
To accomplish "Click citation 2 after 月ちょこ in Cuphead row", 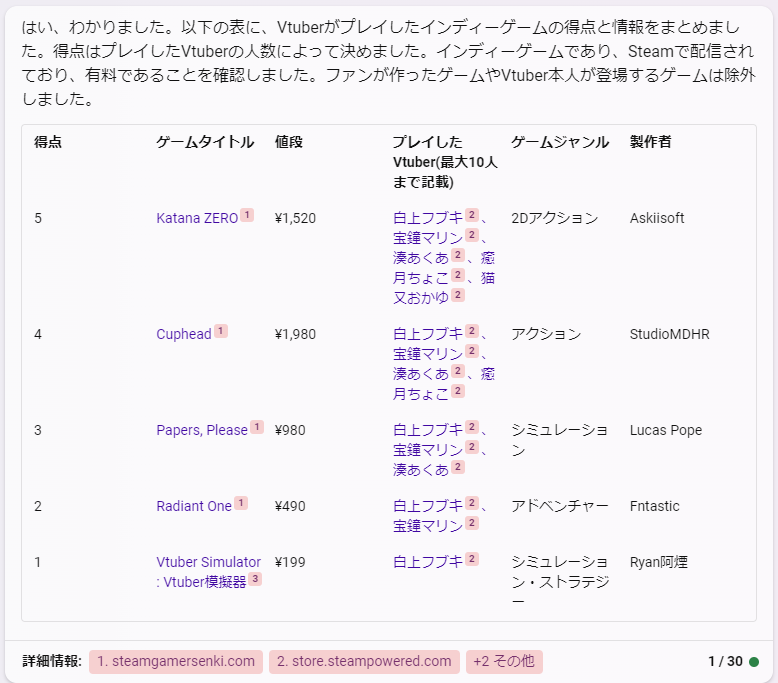I will pyautogui.click(x=458, y=391).
